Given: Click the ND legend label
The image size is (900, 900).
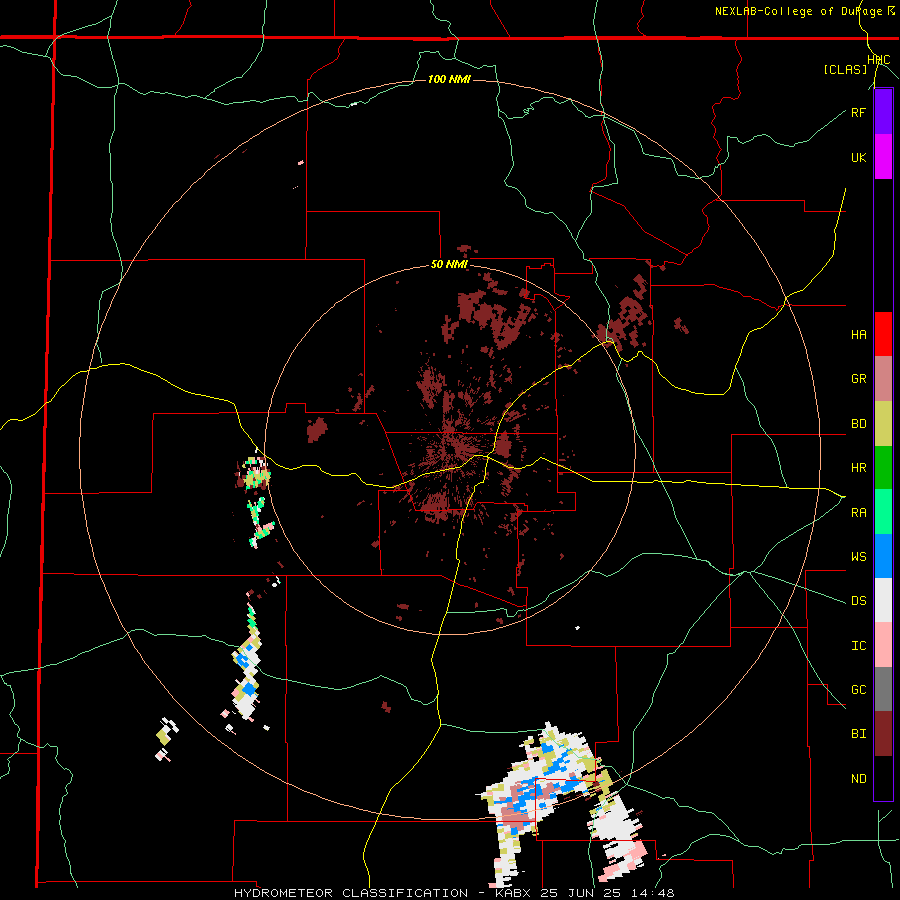Looking at the screenshot, I should [x=858, y=779].
